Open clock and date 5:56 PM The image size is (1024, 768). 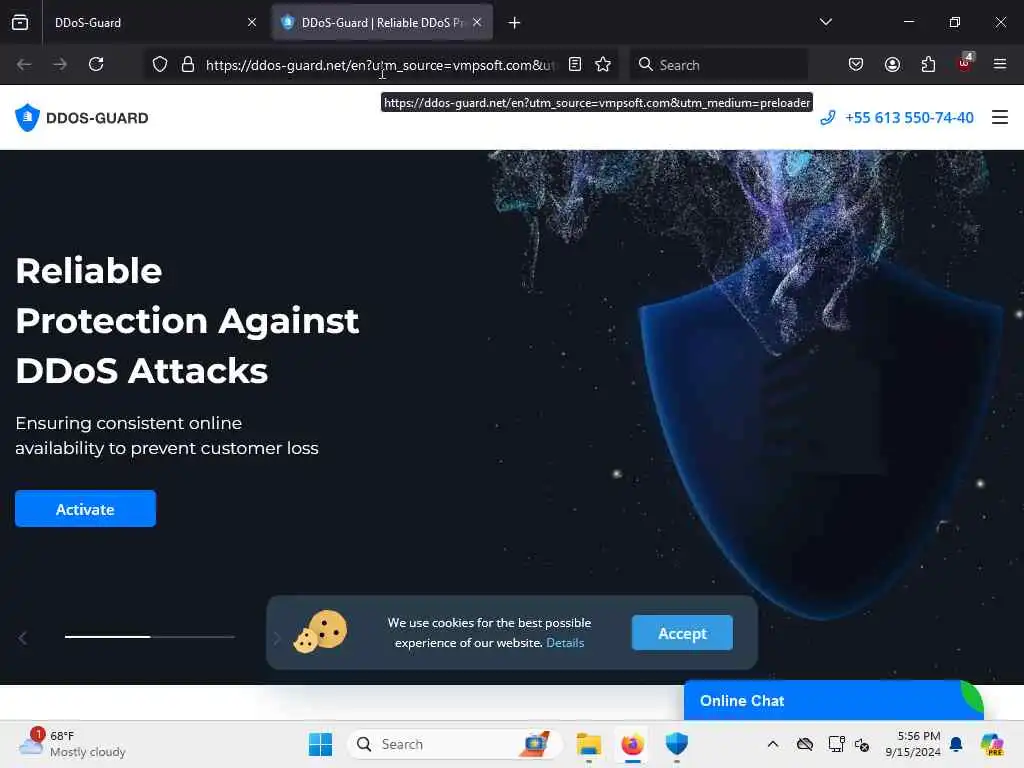(x=913, y=744)
